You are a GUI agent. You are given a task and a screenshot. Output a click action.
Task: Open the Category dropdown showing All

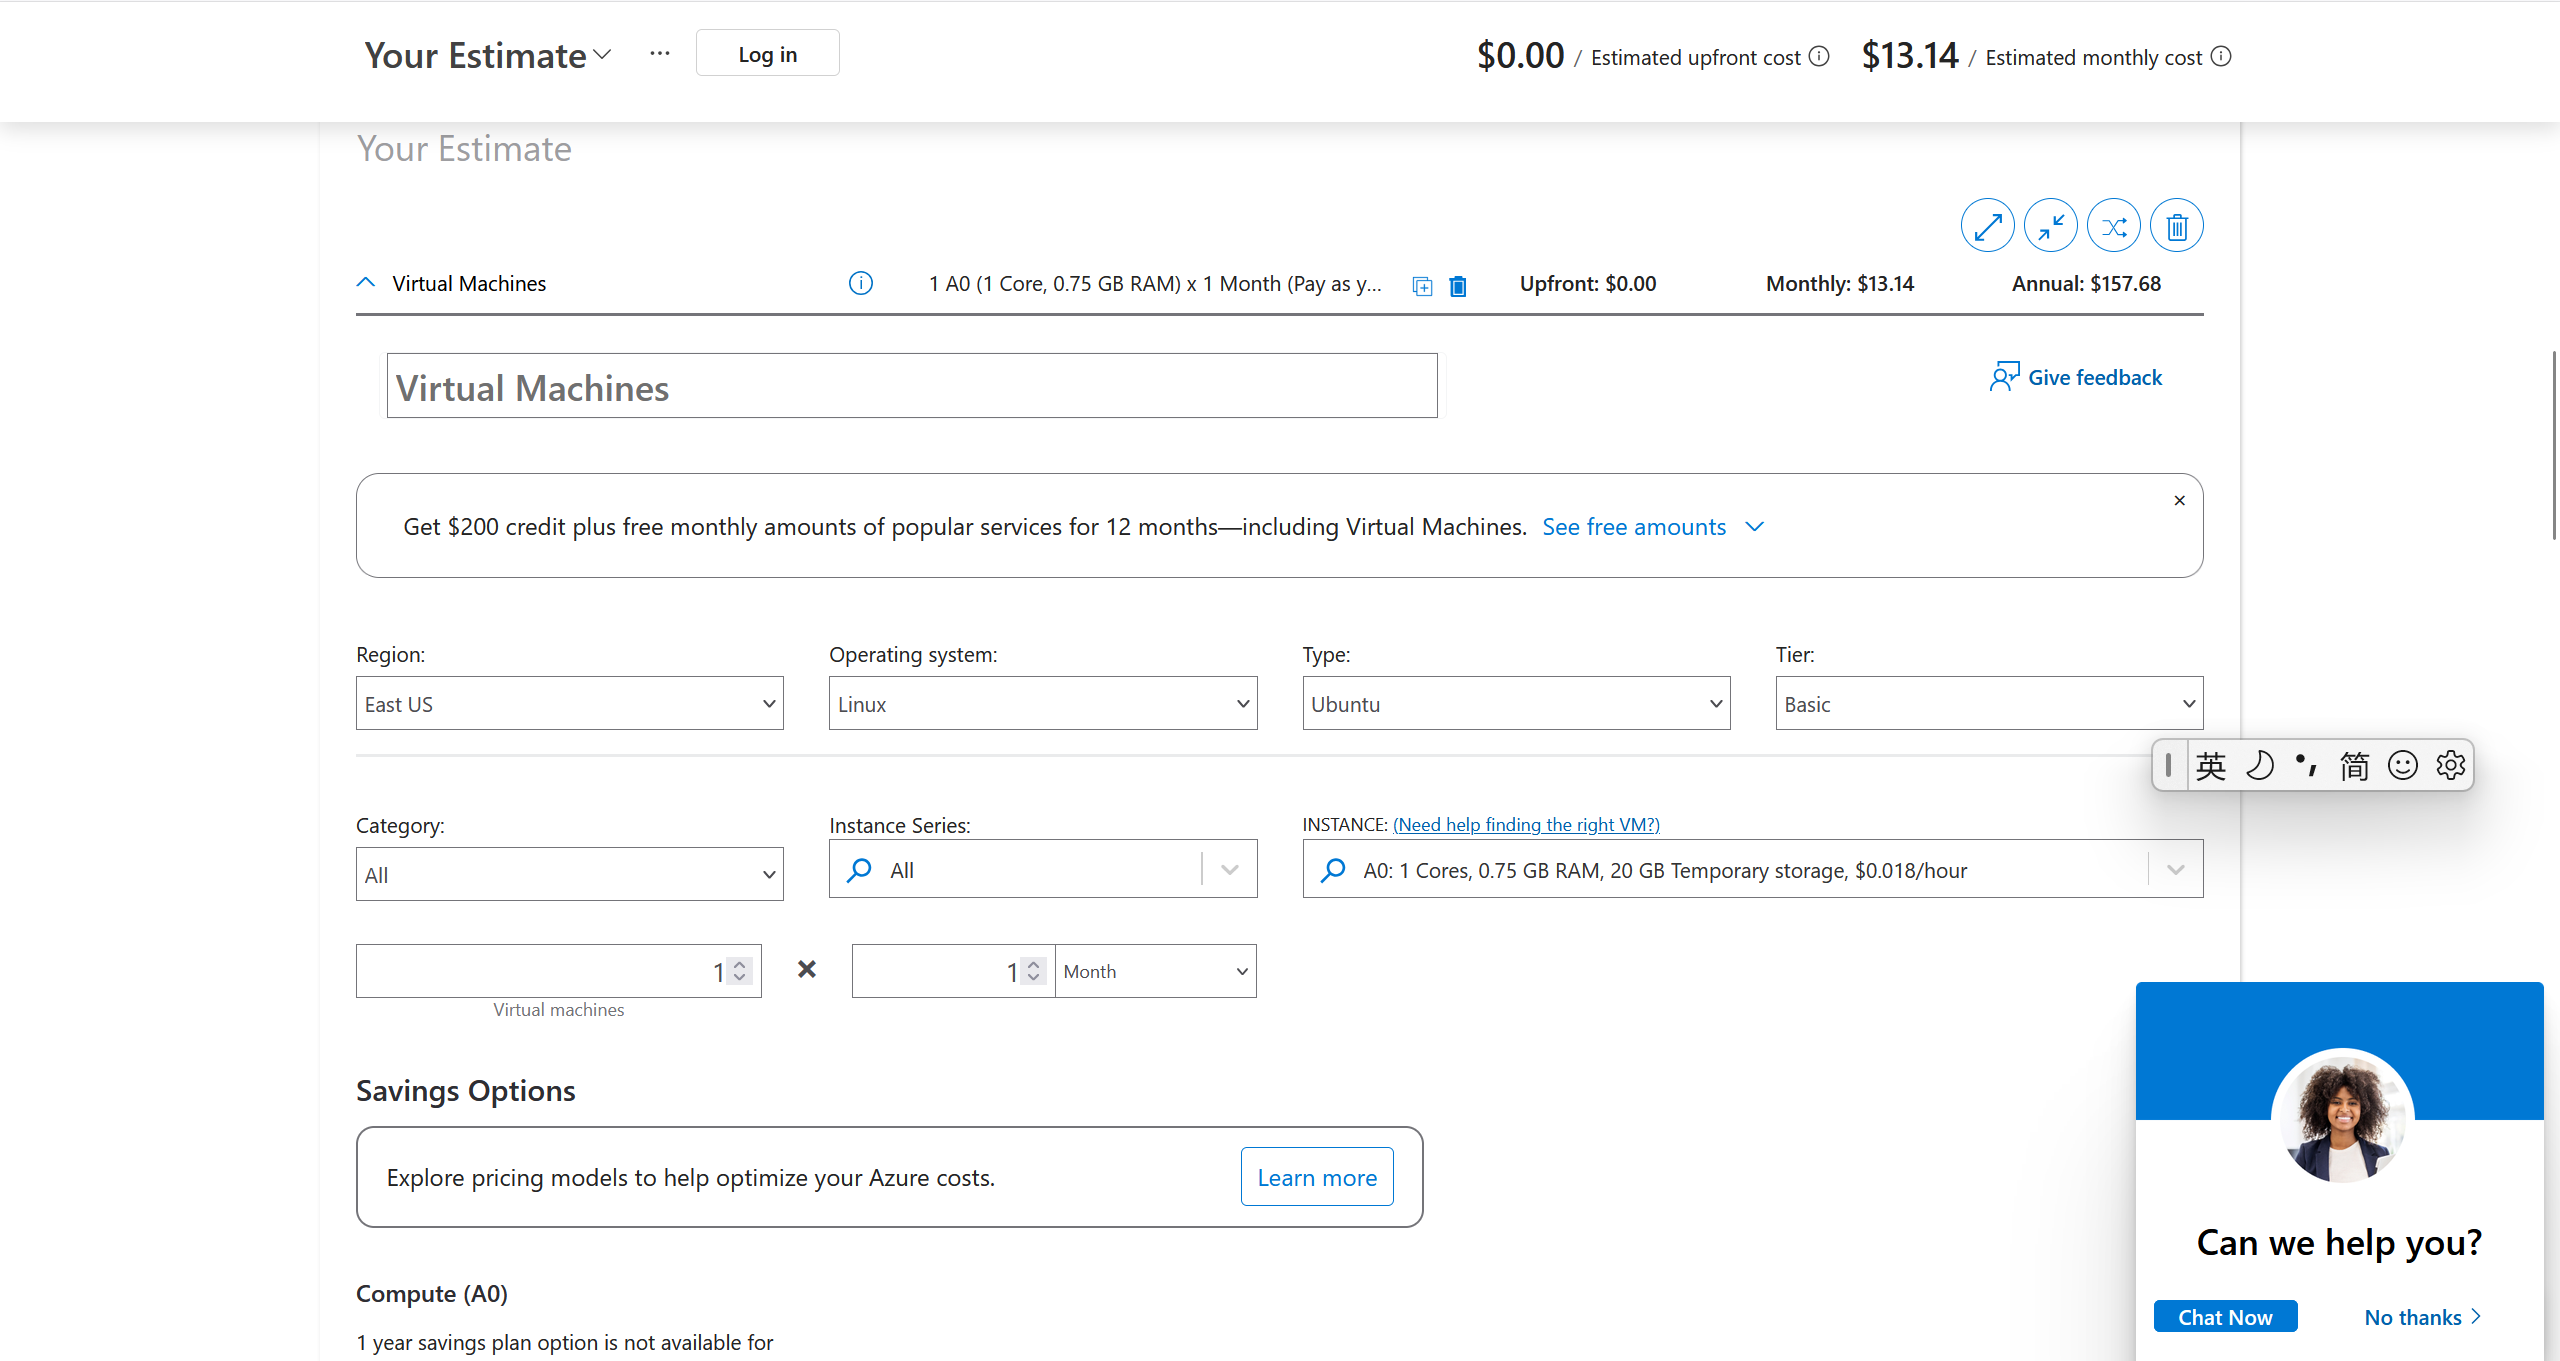[569, 874]
